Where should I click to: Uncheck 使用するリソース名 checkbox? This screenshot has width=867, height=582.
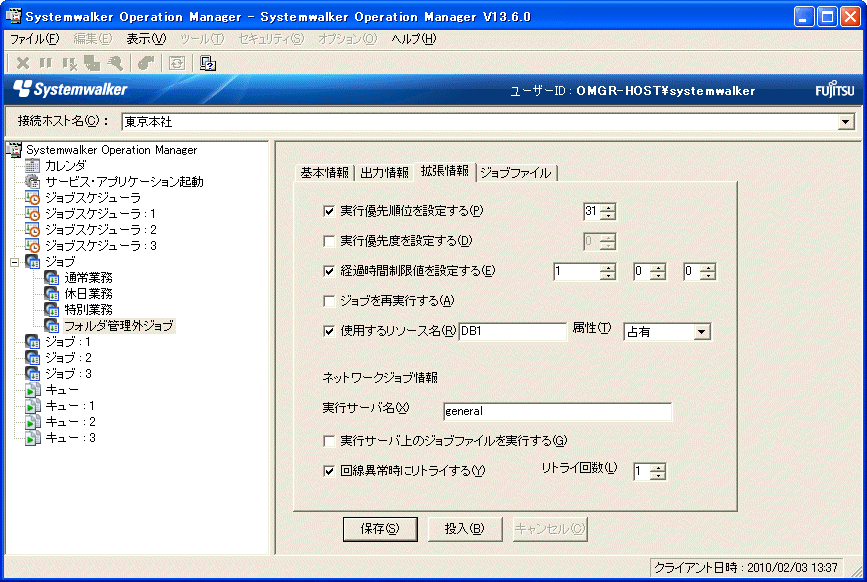point(329,331)
